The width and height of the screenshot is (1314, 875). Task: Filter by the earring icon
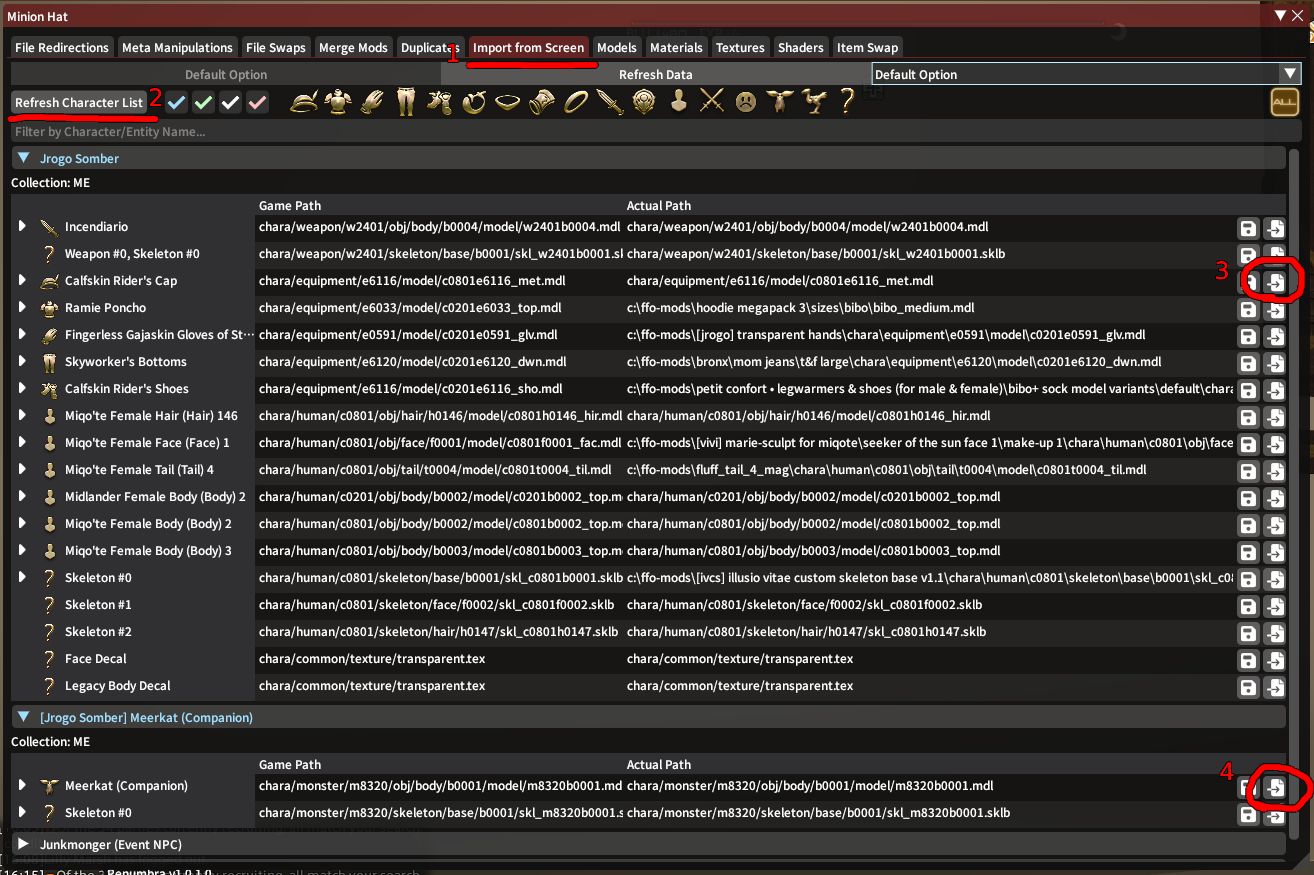(x=473, y=101)
